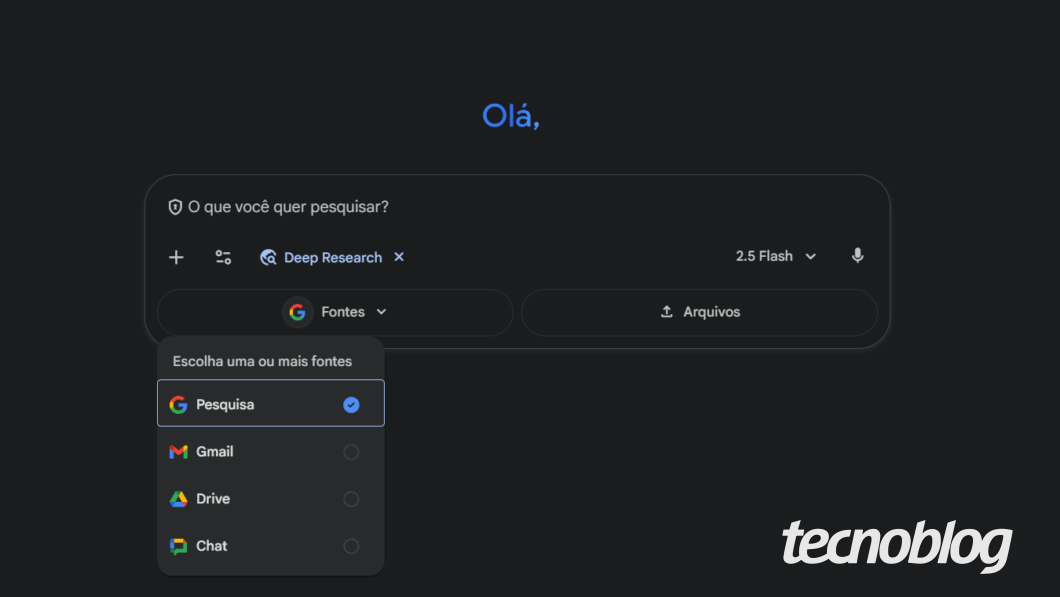Open the 2.5 Flash model dropdown
This screenshot has width=1060, height=597.
tap(777, 255)
